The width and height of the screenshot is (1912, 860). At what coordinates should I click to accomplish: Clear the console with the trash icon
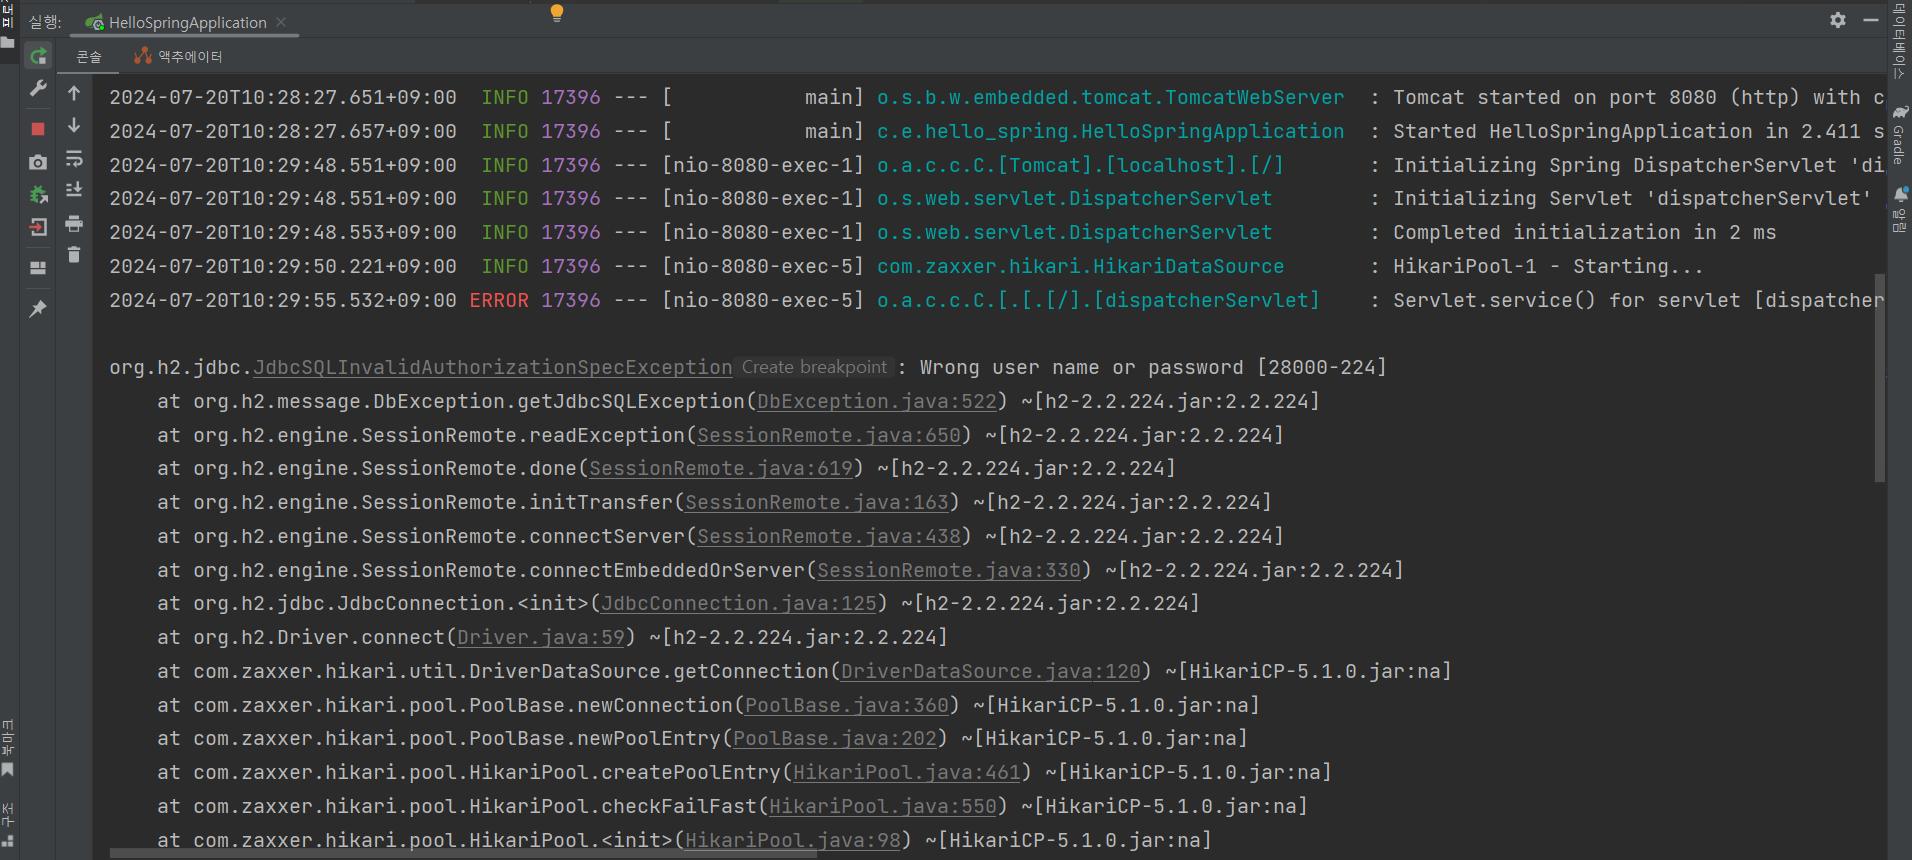[74, 255]
